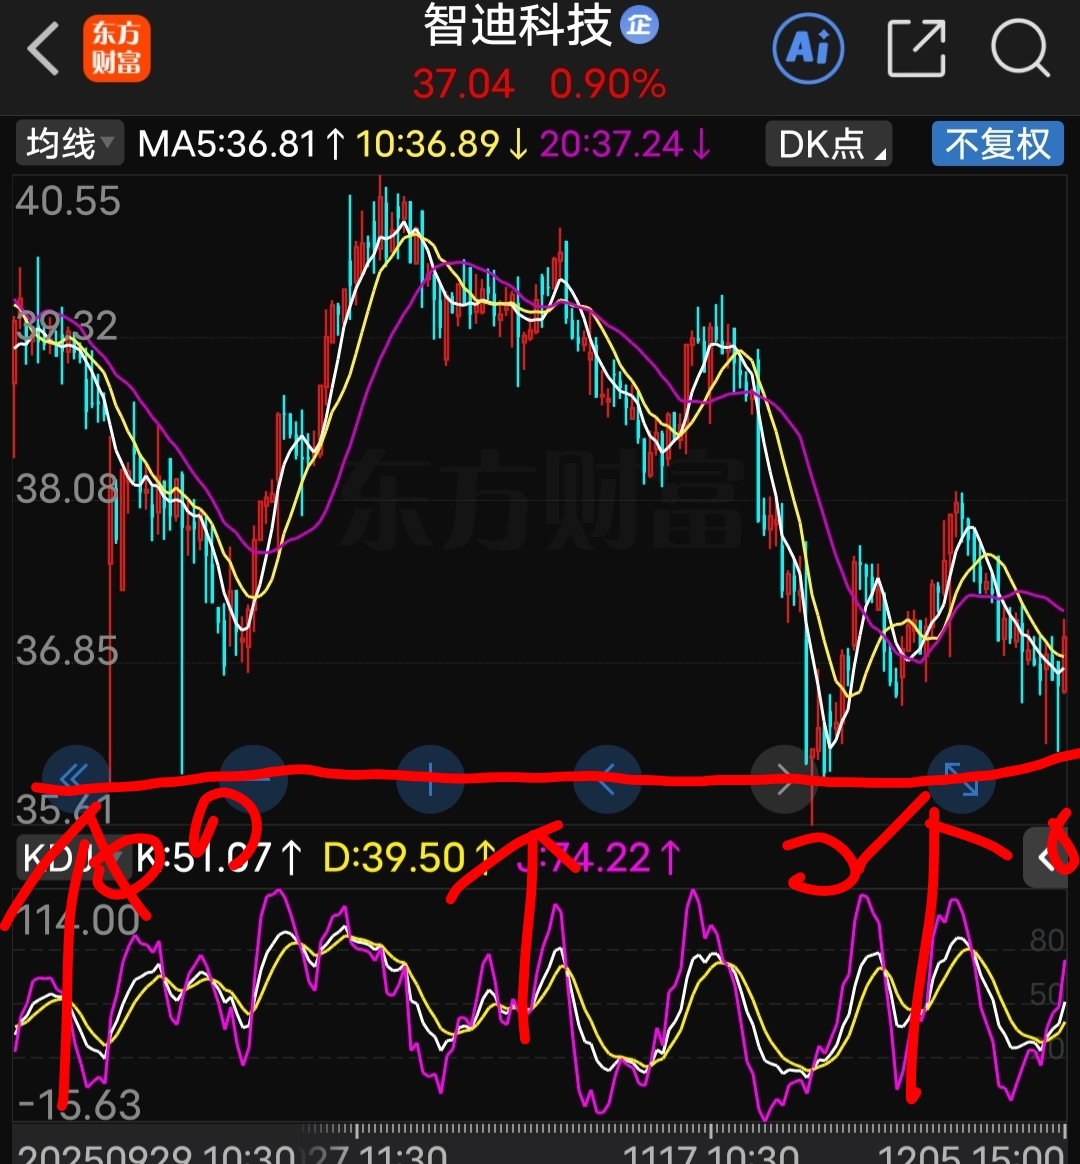The width and height of the screenshot is (1080, 1164).
Task: Tap the 38.08 price axis label
Action: pos(67,489)
